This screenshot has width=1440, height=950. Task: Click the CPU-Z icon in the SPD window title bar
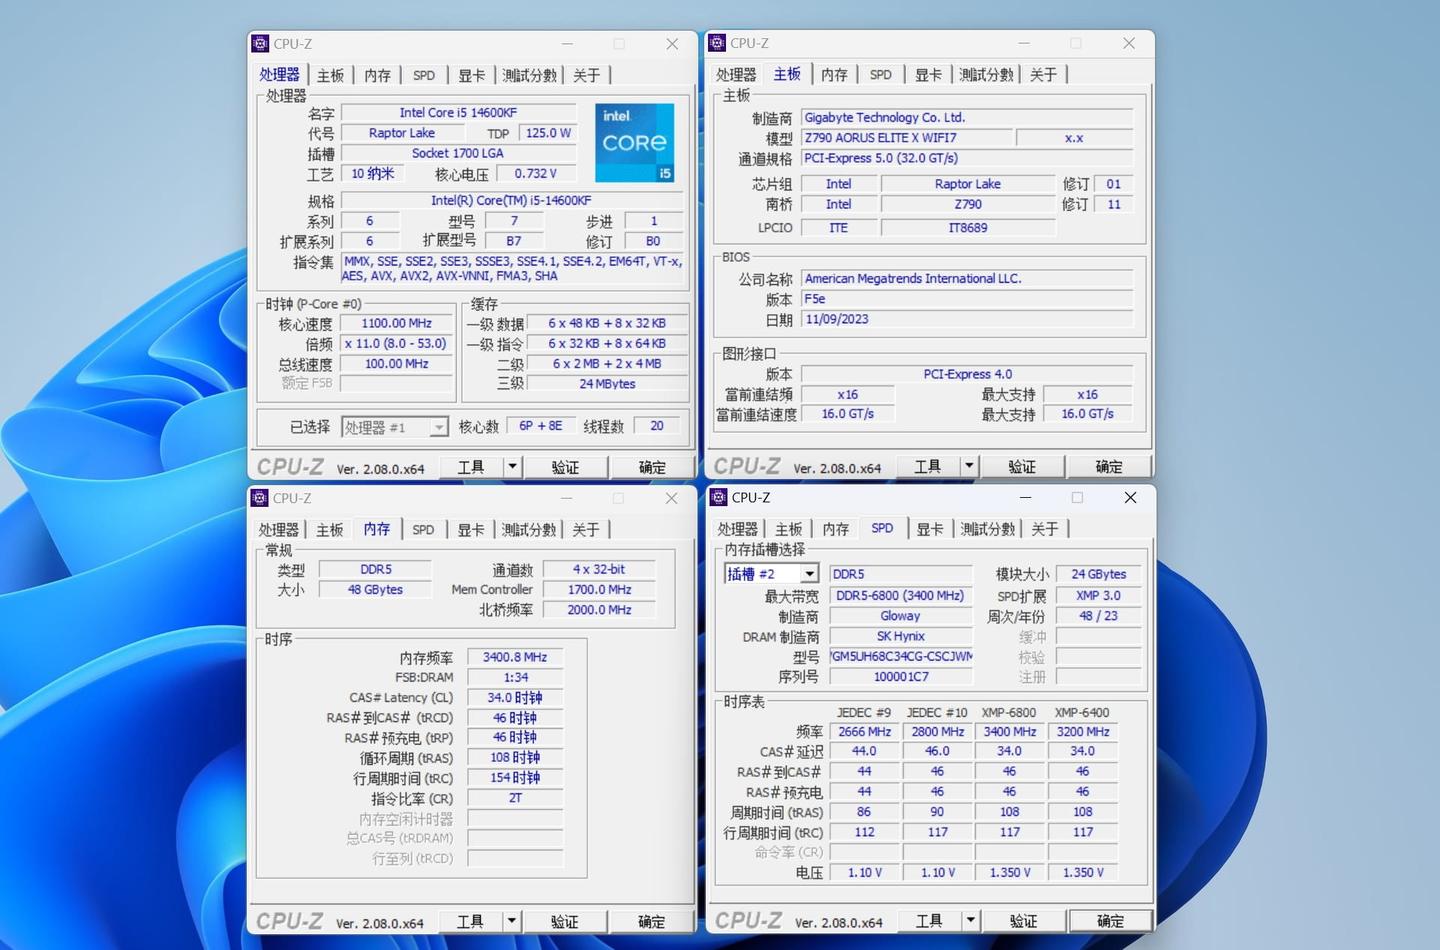[719, 497]
